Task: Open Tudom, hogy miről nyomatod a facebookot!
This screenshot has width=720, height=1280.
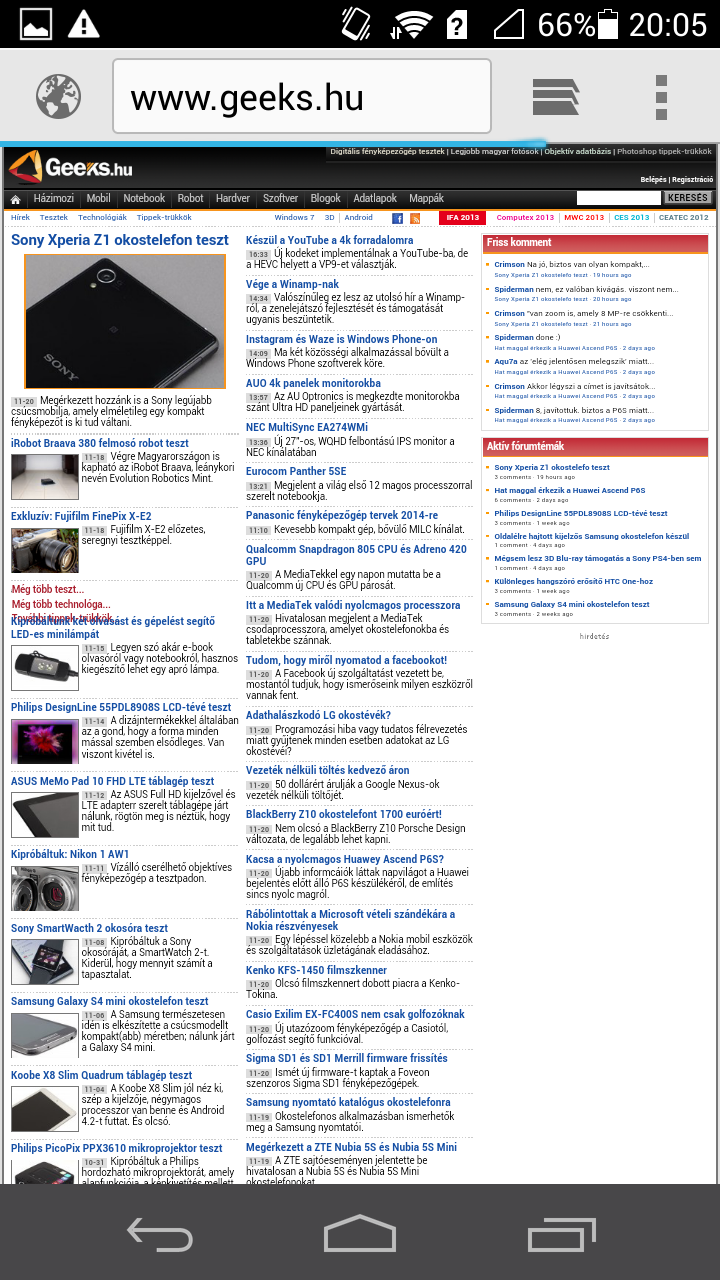Action: (x=347, y=660)
